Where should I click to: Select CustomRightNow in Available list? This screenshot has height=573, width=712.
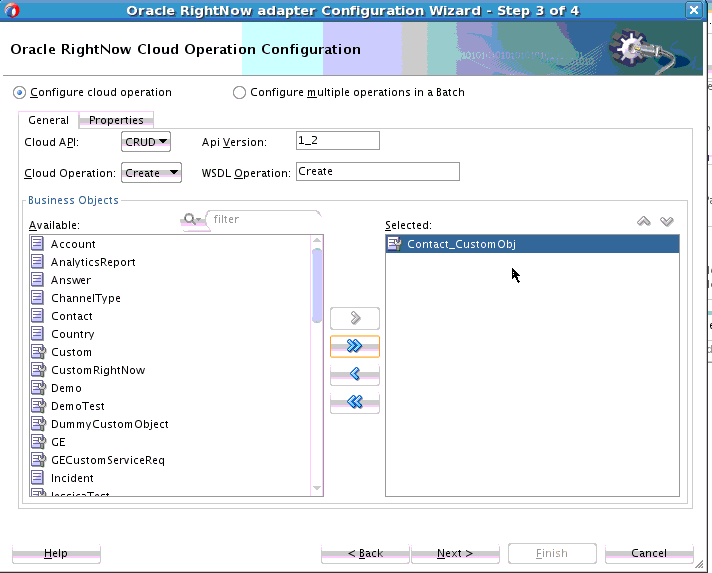(98, 370)
